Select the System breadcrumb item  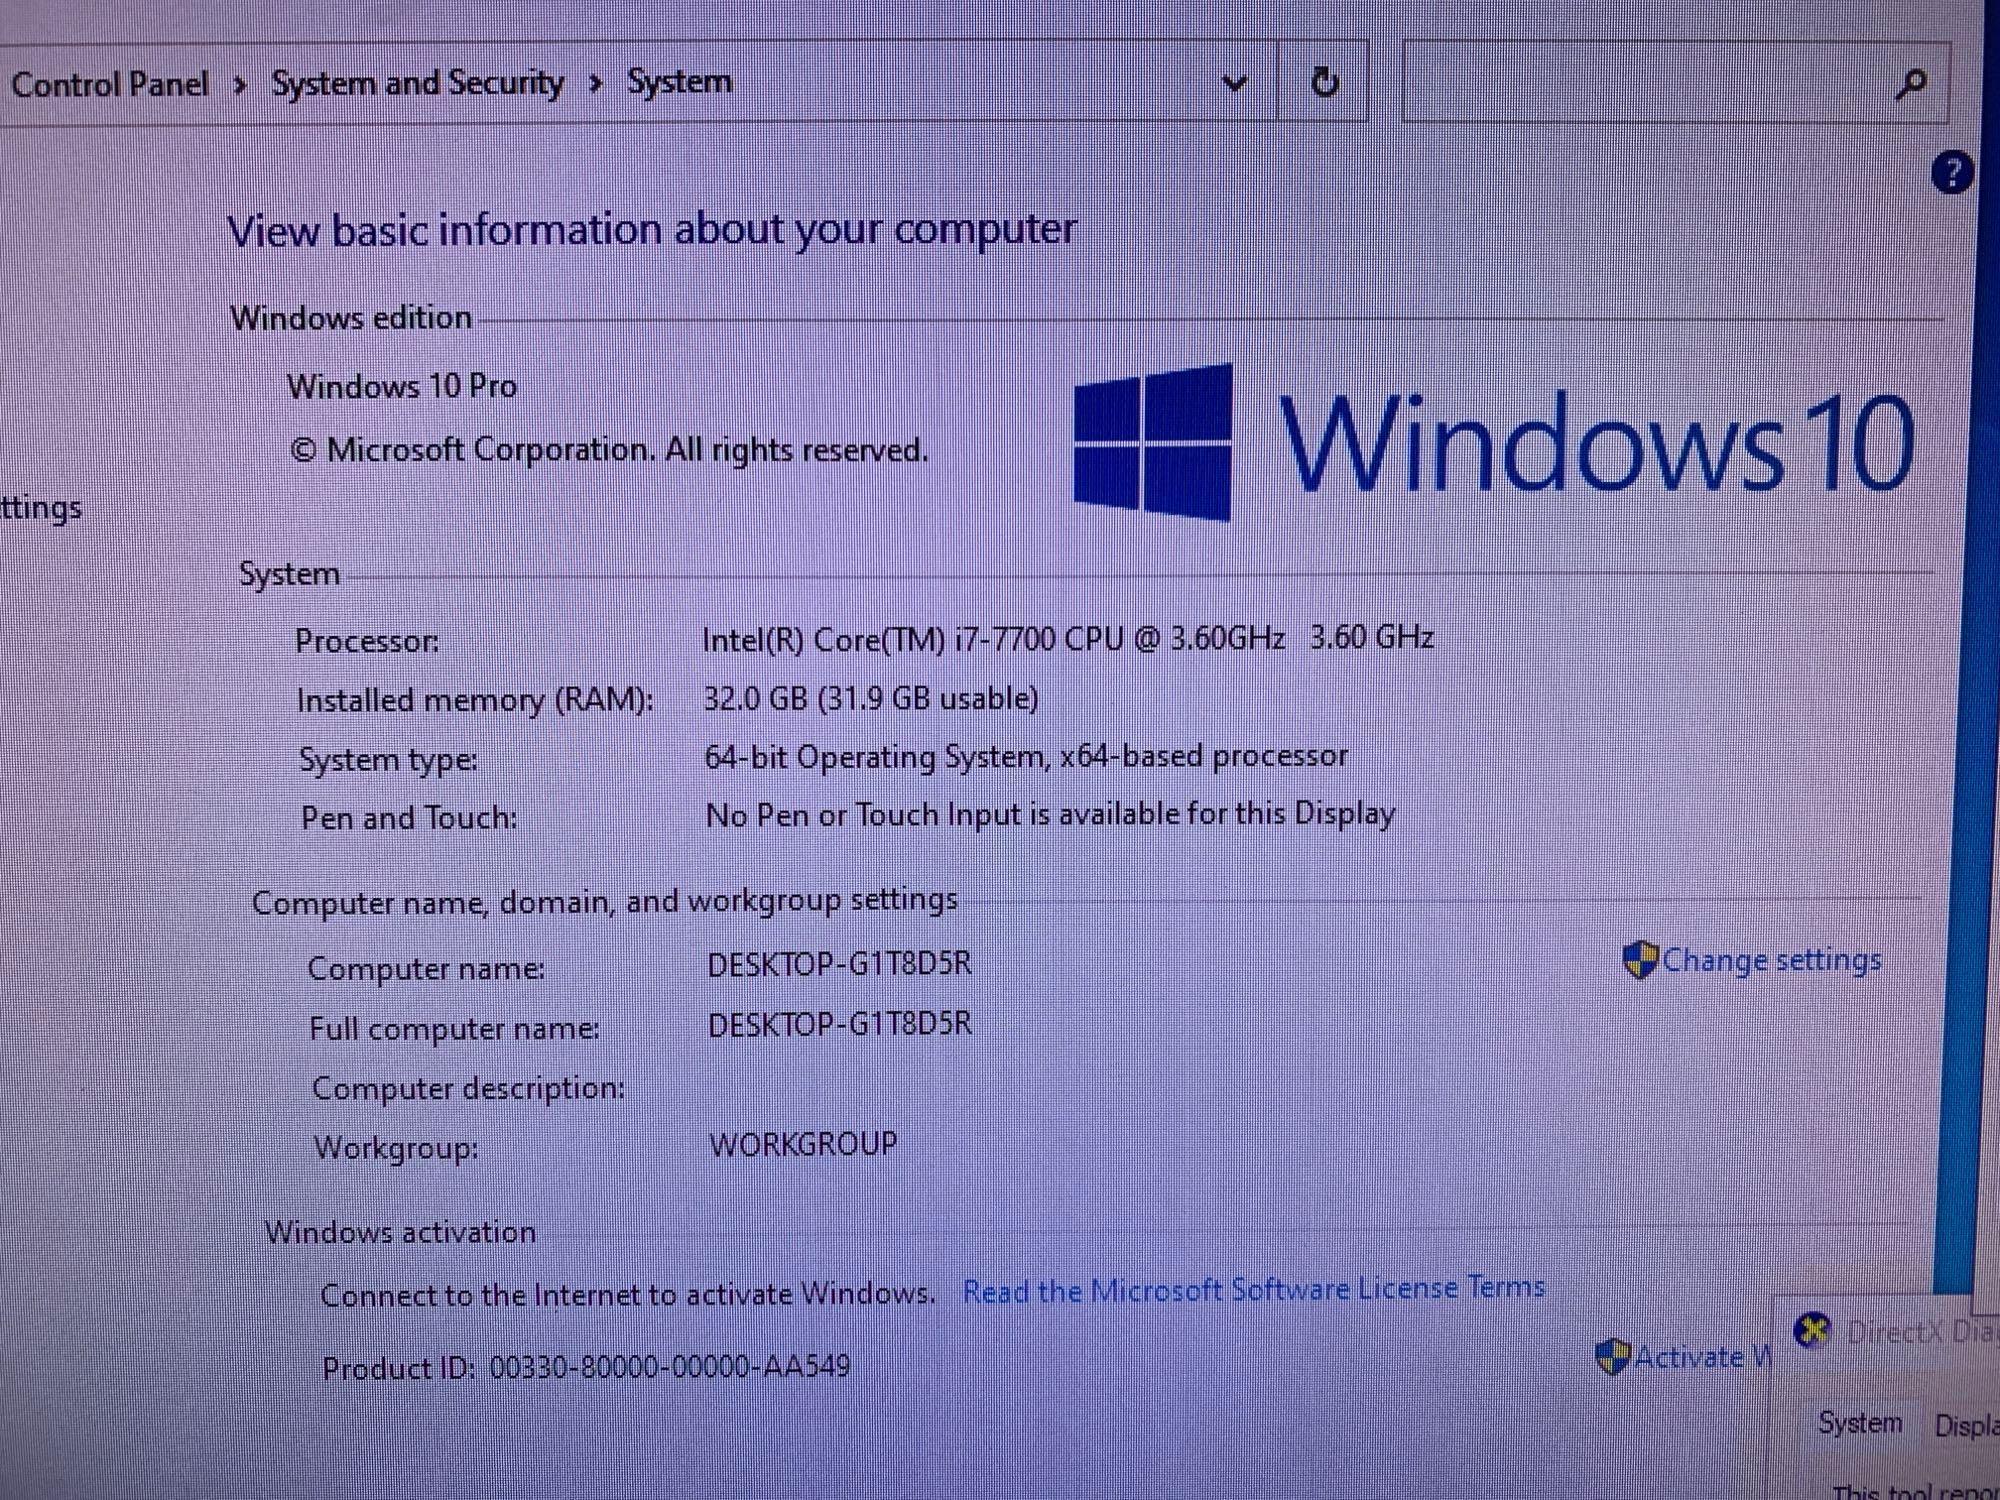tap(679, 81)
